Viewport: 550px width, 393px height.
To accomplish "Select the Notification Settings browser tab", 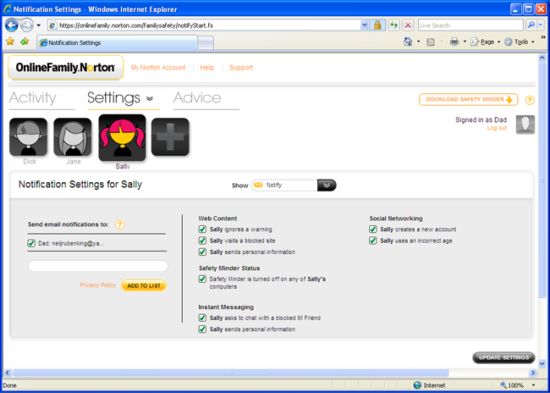I will pos(117,43).
